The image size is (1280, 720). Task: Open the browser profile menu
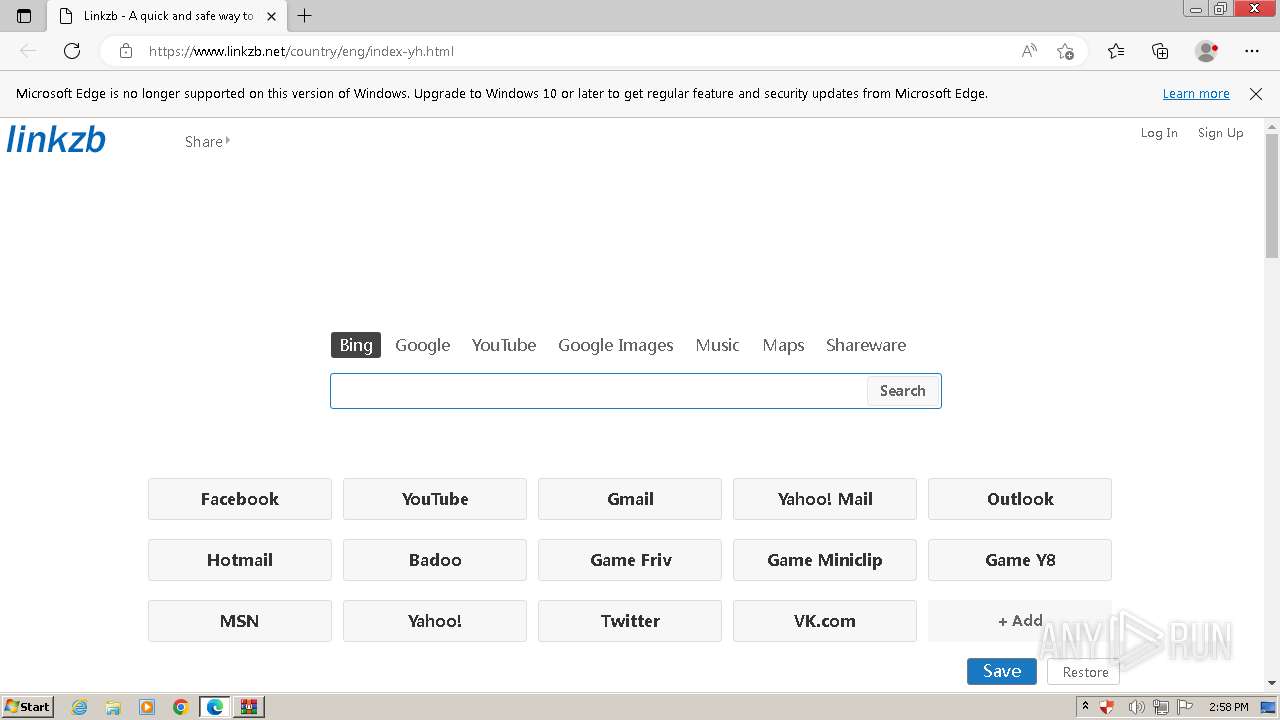(x=1207, y=51)
